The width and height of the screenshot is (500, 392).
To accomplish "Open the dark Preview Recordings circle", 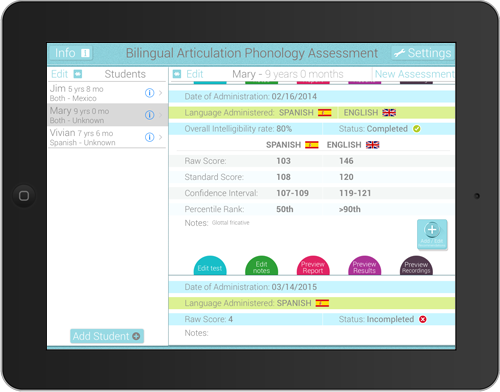I will click(416, 266).
